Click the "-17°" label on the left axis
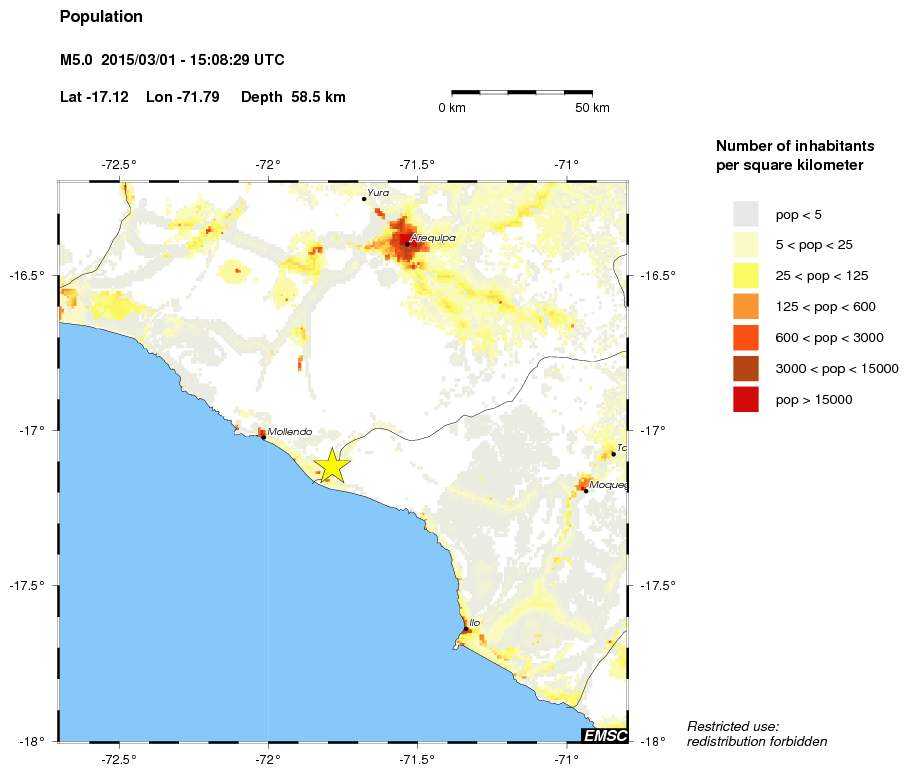The width and height of the screenshot is (909, 774). tap(32, 430)
